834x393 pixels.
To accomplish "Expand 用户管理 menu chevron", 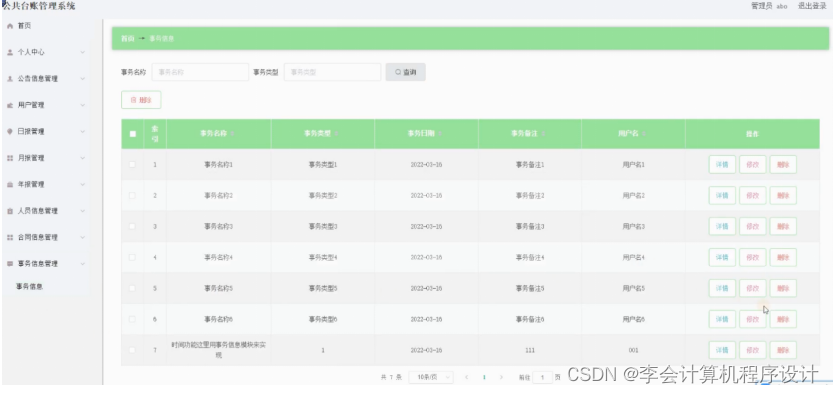I will point(82,105).
